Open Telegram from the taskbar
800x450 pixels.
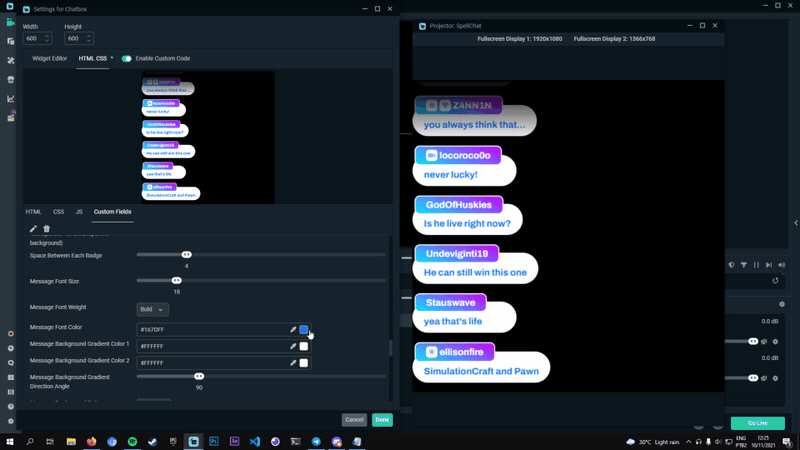pos(316,442)
